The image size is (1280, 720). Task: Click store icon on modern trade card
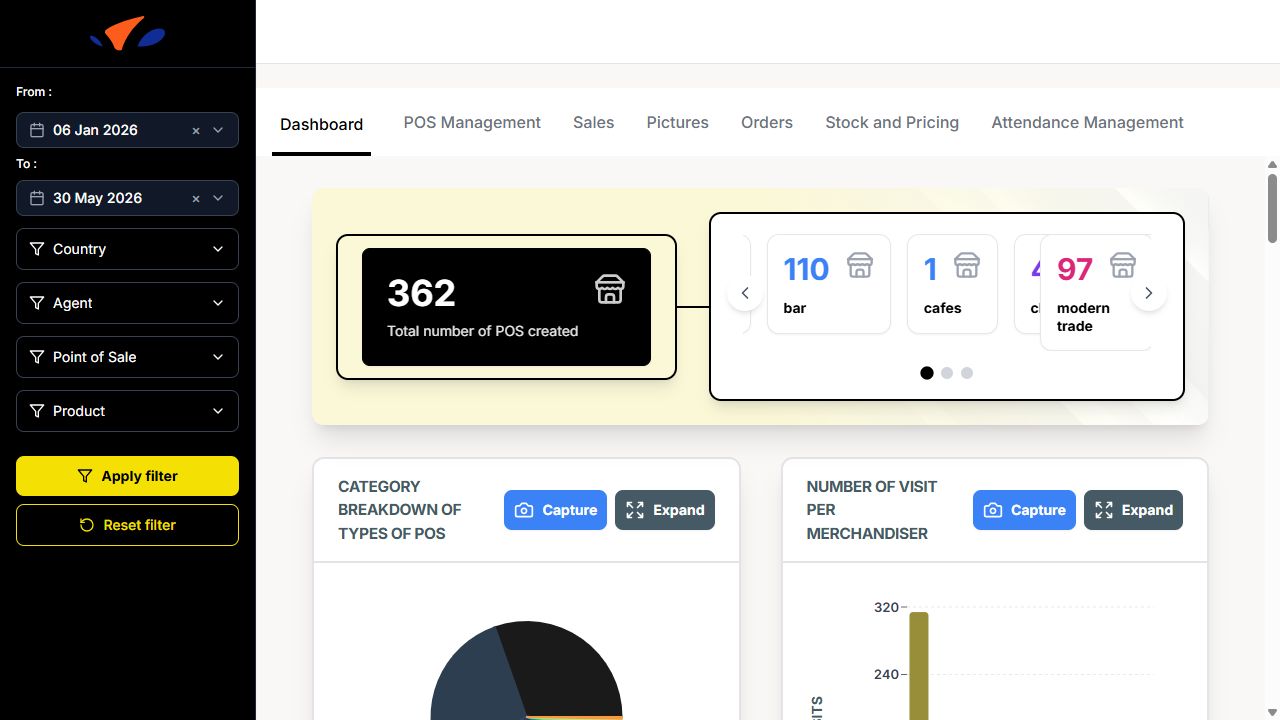[x=1123, y=265]
